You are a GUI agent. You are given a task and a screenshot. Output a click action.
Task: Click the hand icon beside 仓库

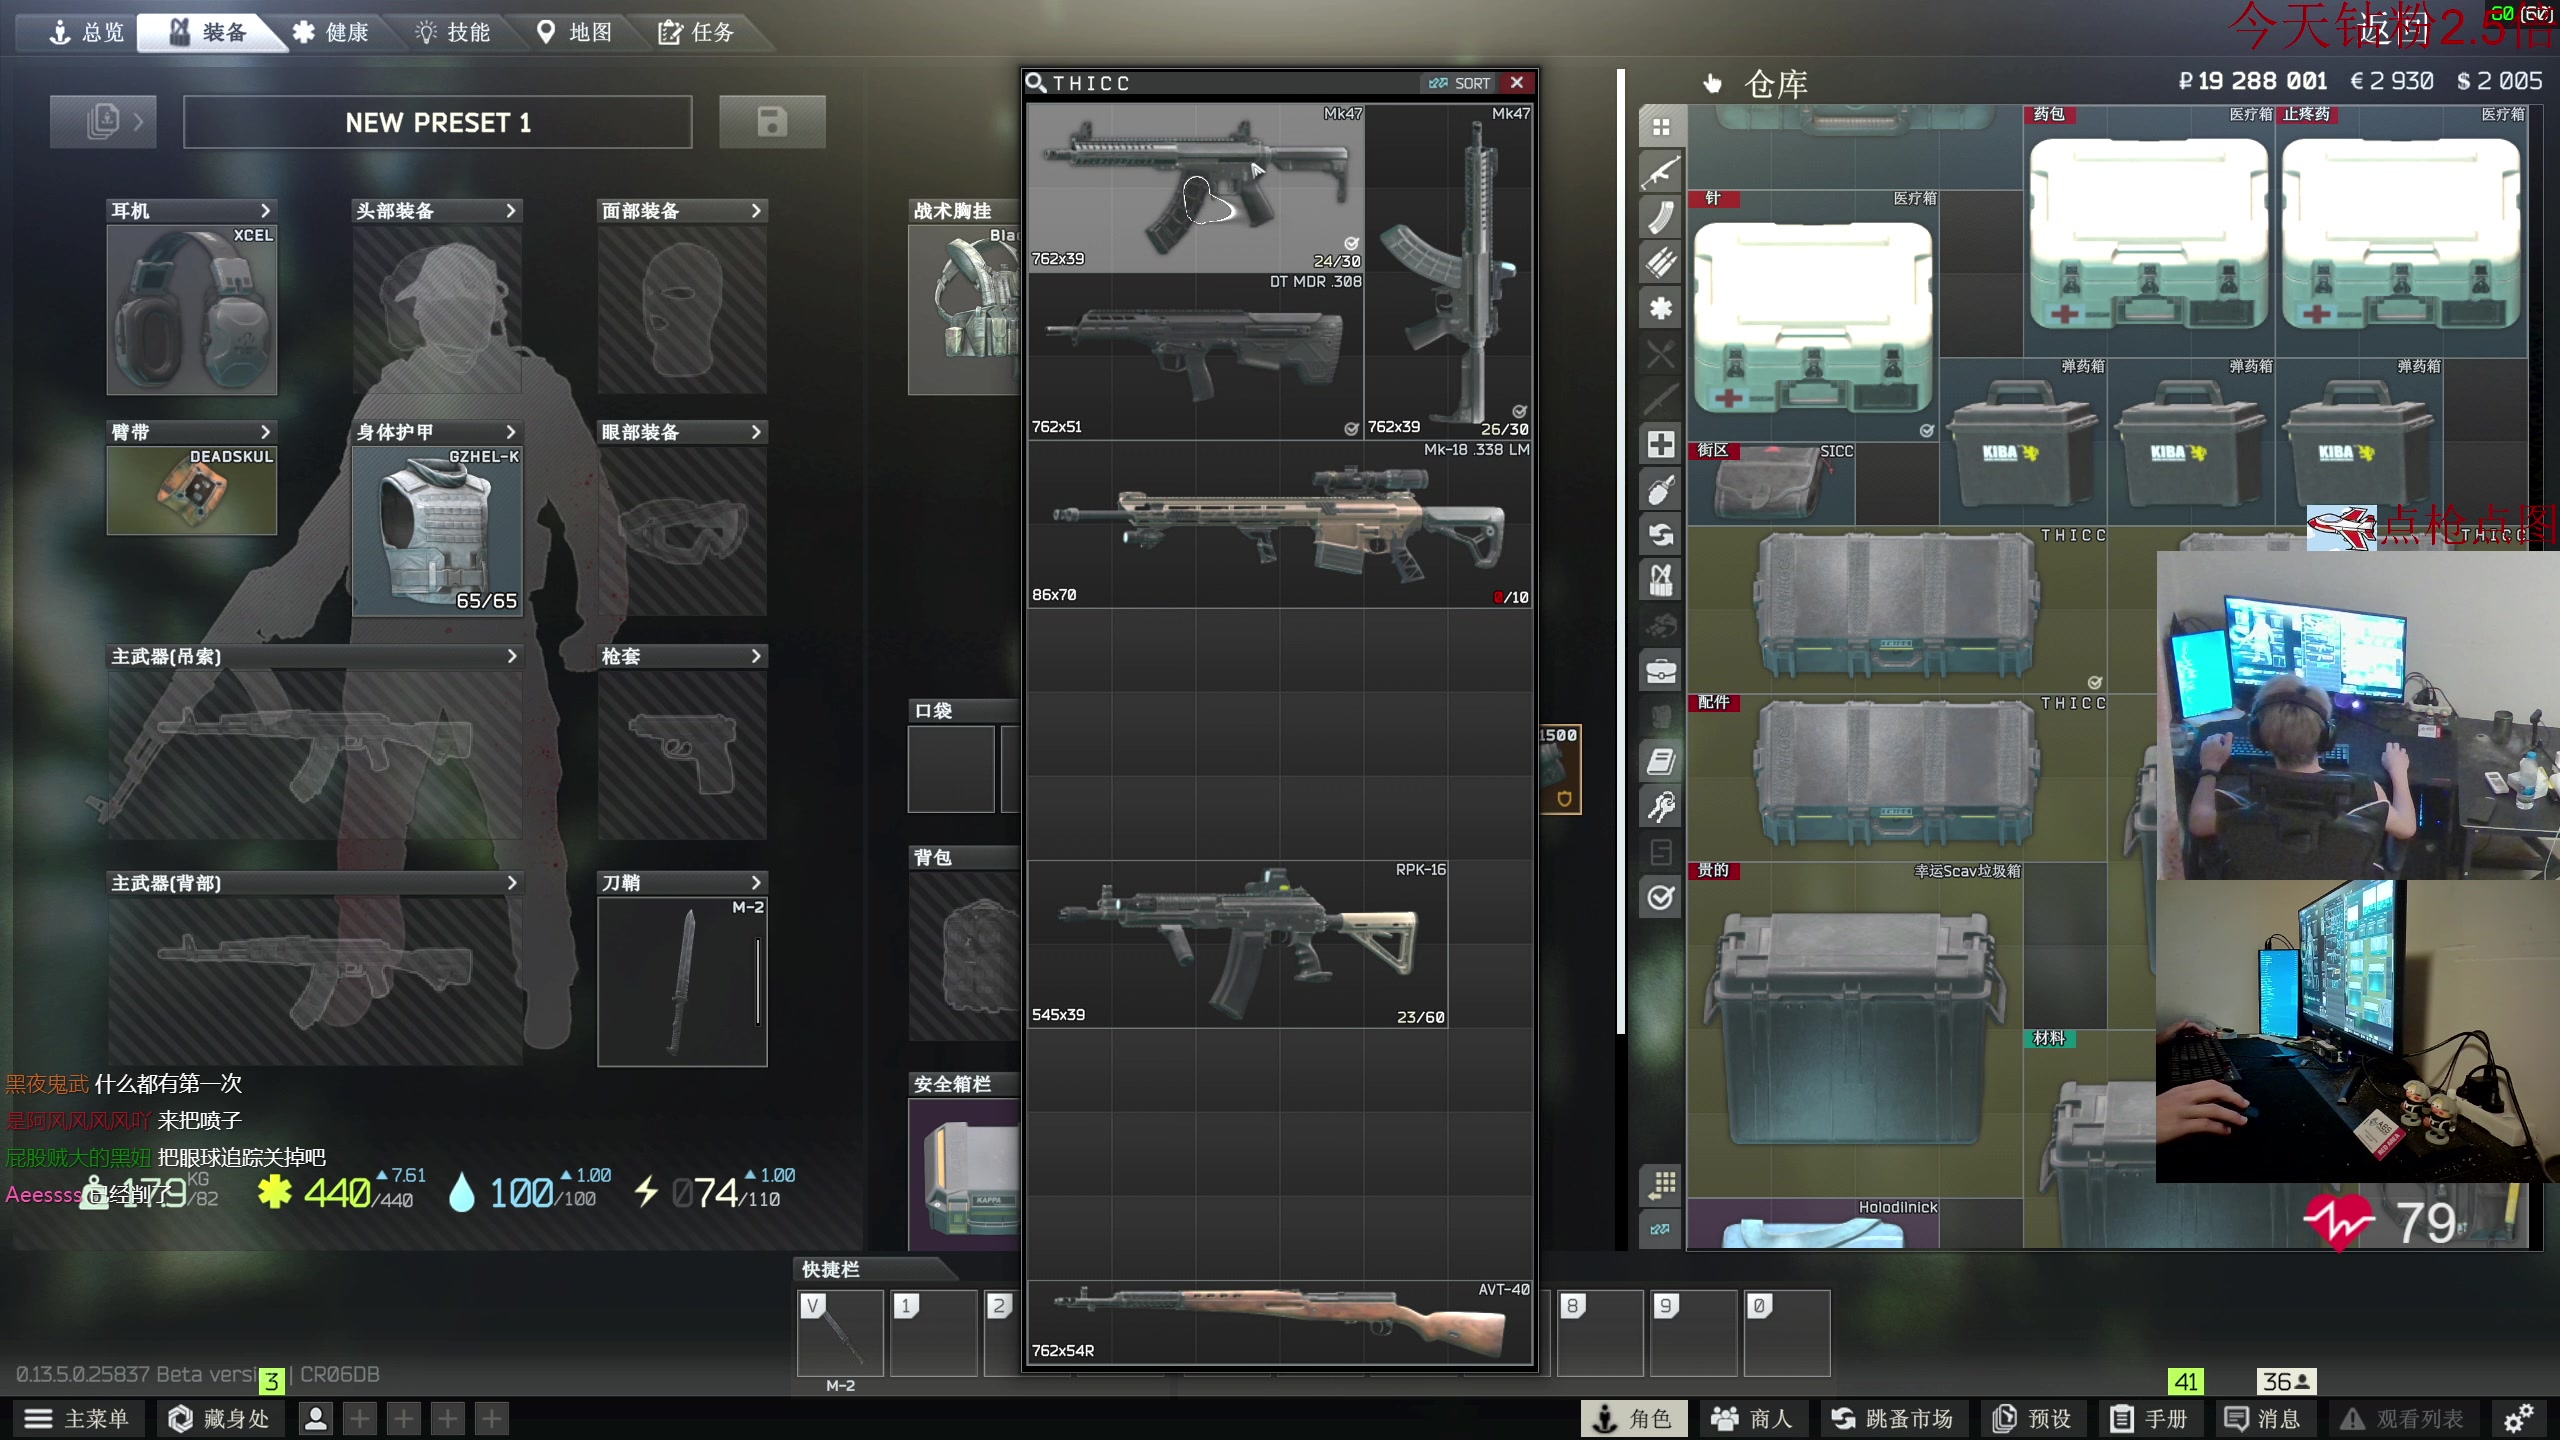pos(1713,84)
